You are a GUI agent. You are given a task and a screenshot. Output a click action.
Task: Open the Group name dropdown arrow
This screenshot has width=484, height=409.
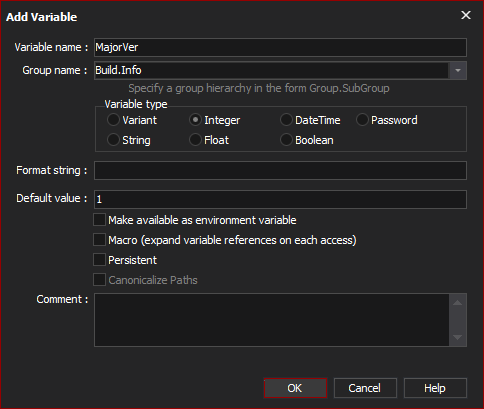(458, 70)
